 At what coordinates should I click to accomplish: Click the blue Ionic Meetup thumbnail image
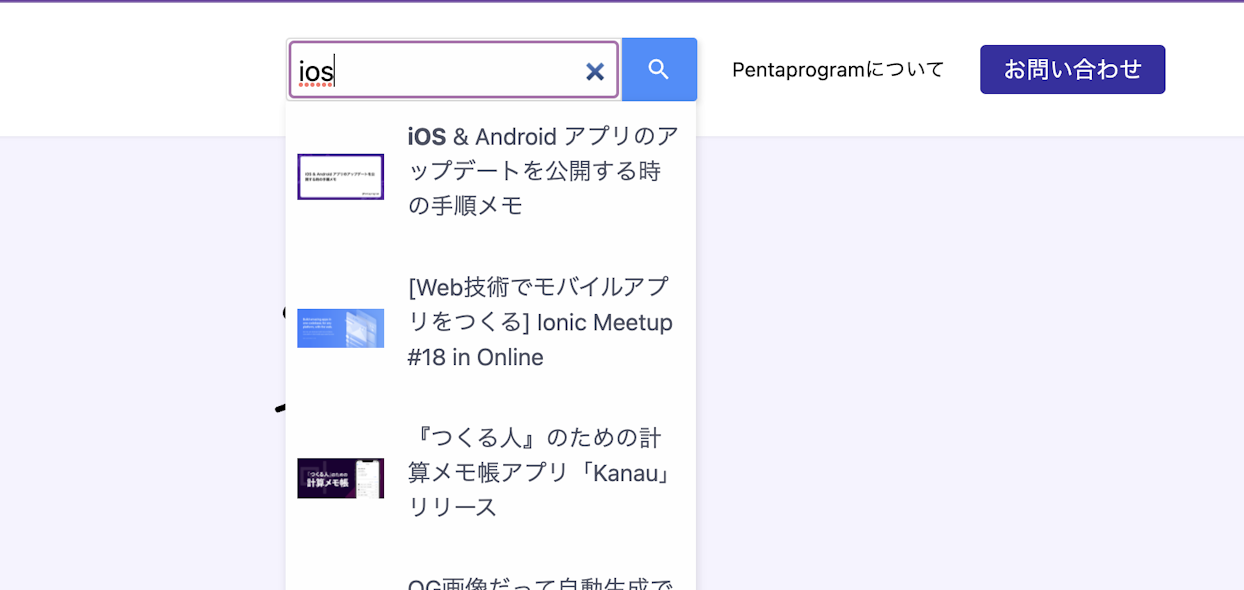coord(340,328)
